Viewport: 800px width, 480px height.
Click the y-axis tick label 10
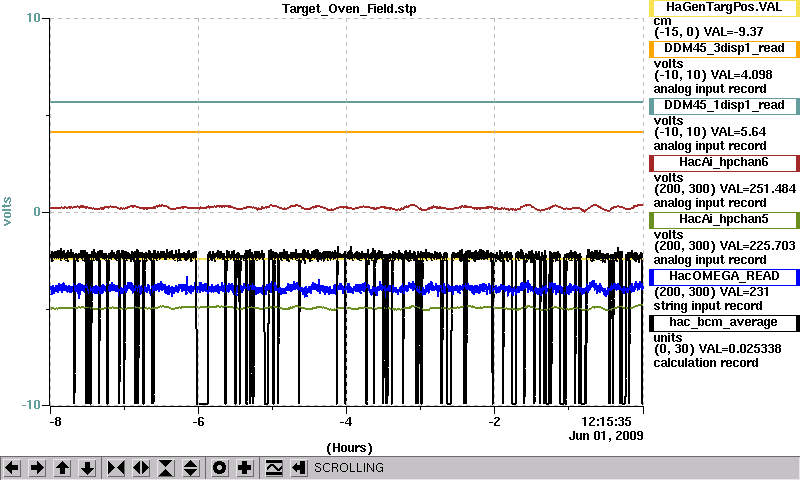(x=33, y=18)
